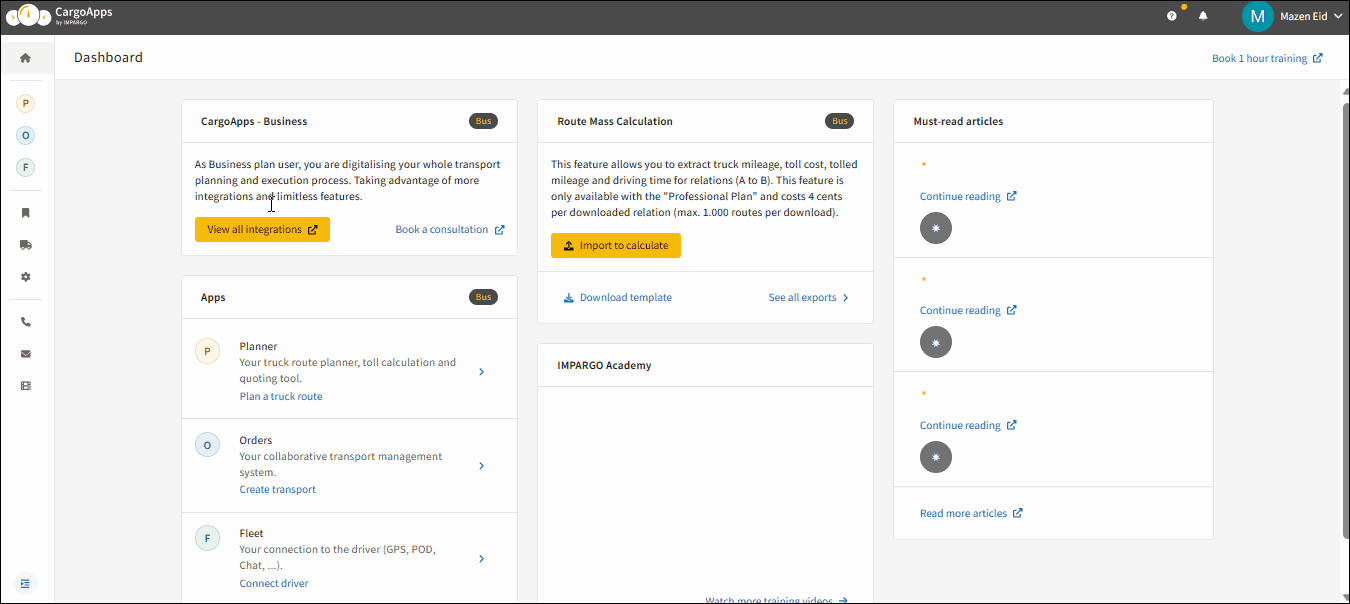Click the Connect driver link
The height and width of the screenshot is (604, 1350).
(274, 583)
